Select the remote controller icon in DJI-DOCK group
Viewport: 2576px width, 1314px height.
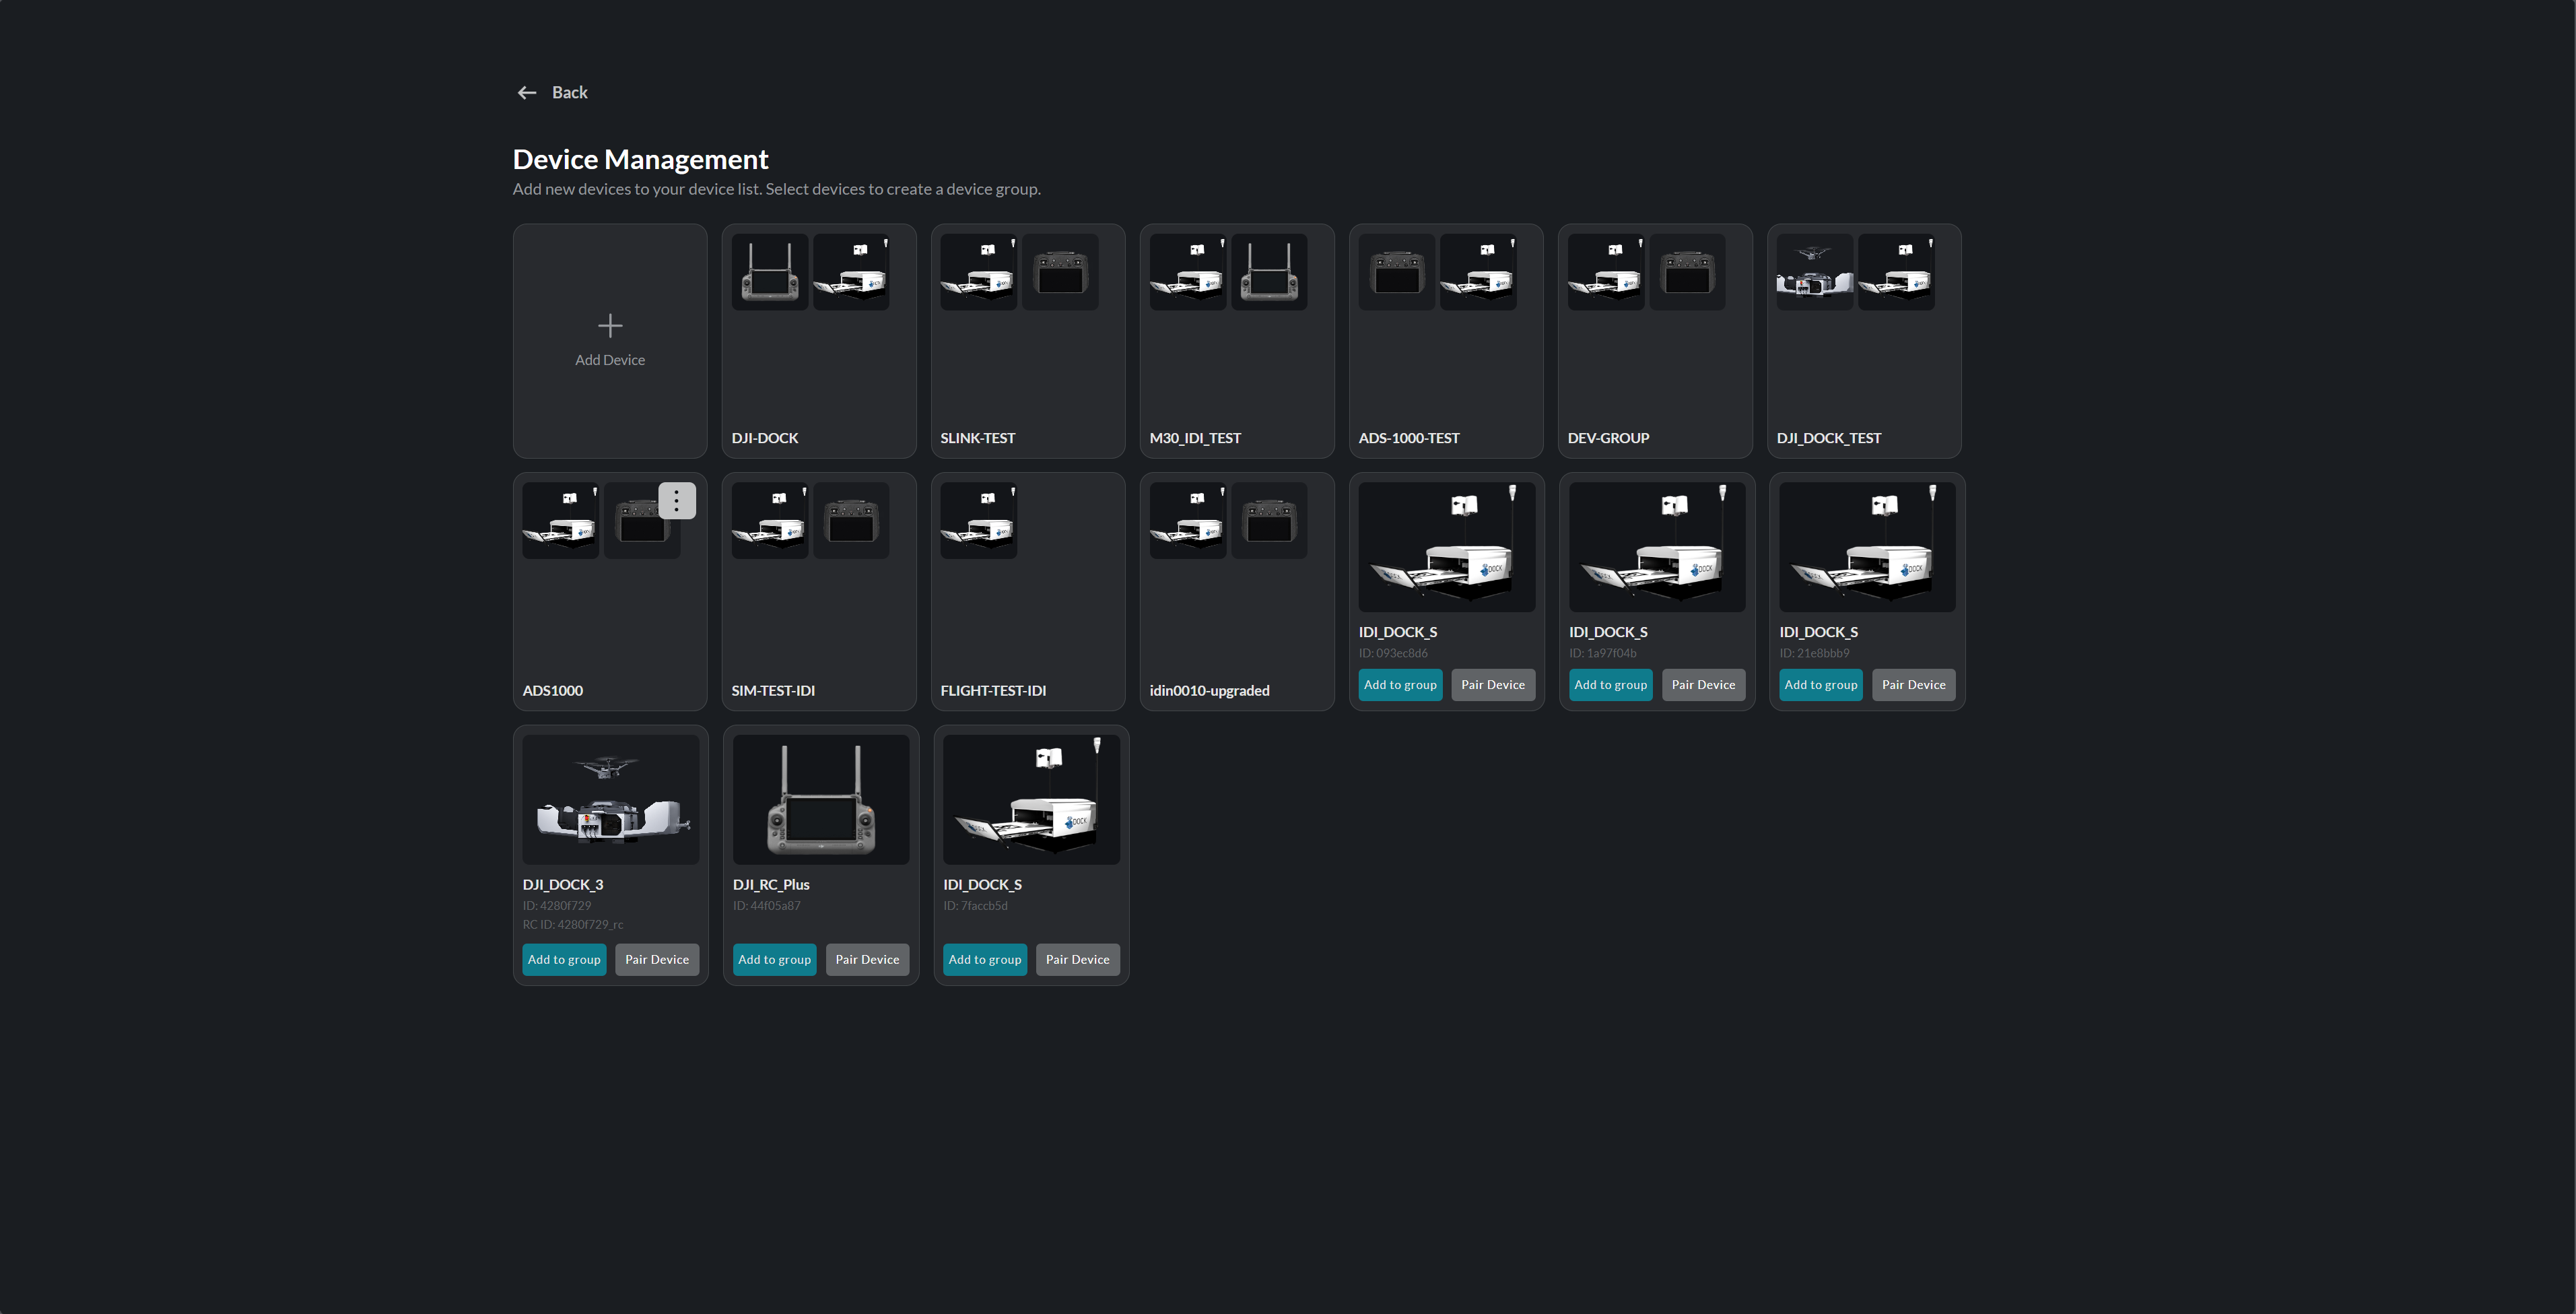(769, 271)
